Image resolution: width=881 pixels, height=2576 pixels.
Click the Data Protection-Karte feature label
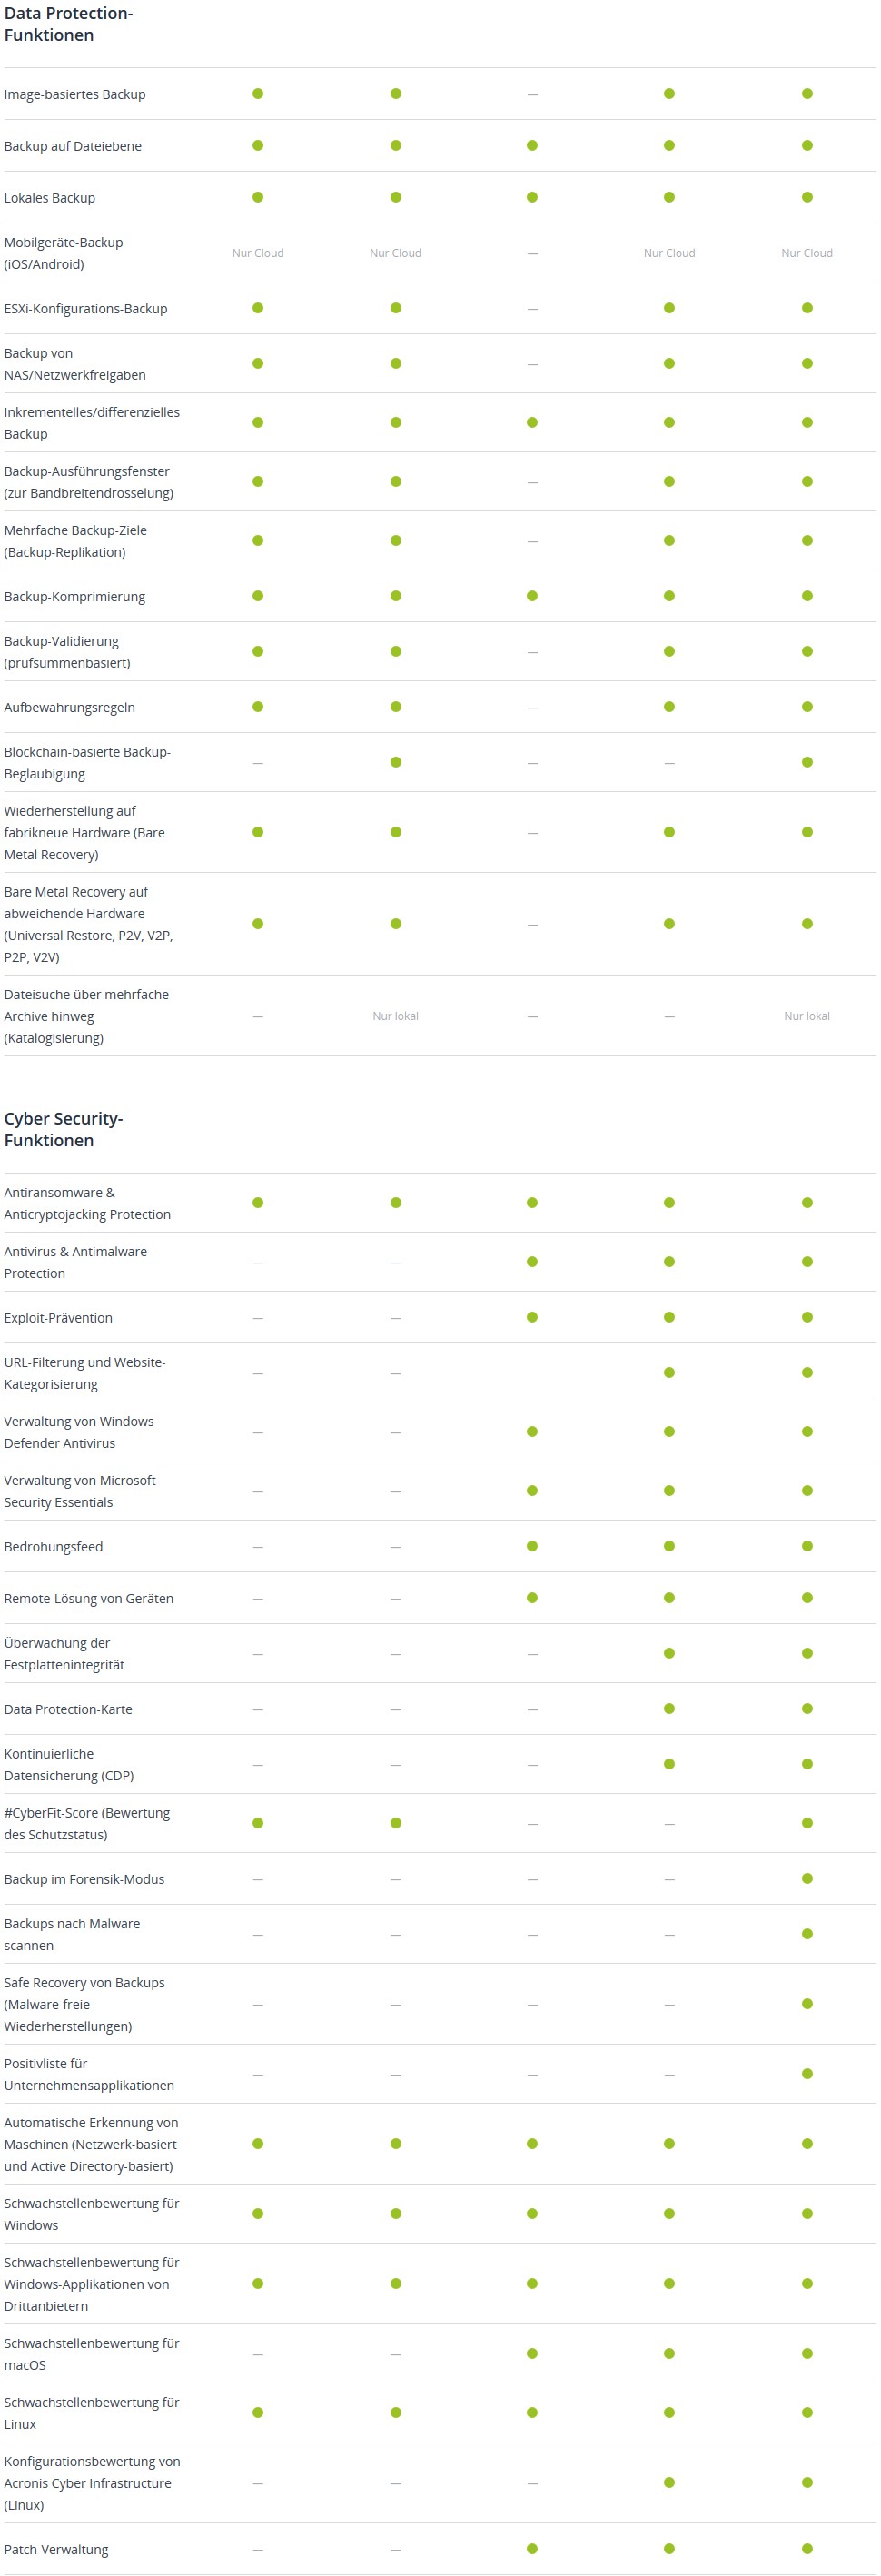(68, 1709)
